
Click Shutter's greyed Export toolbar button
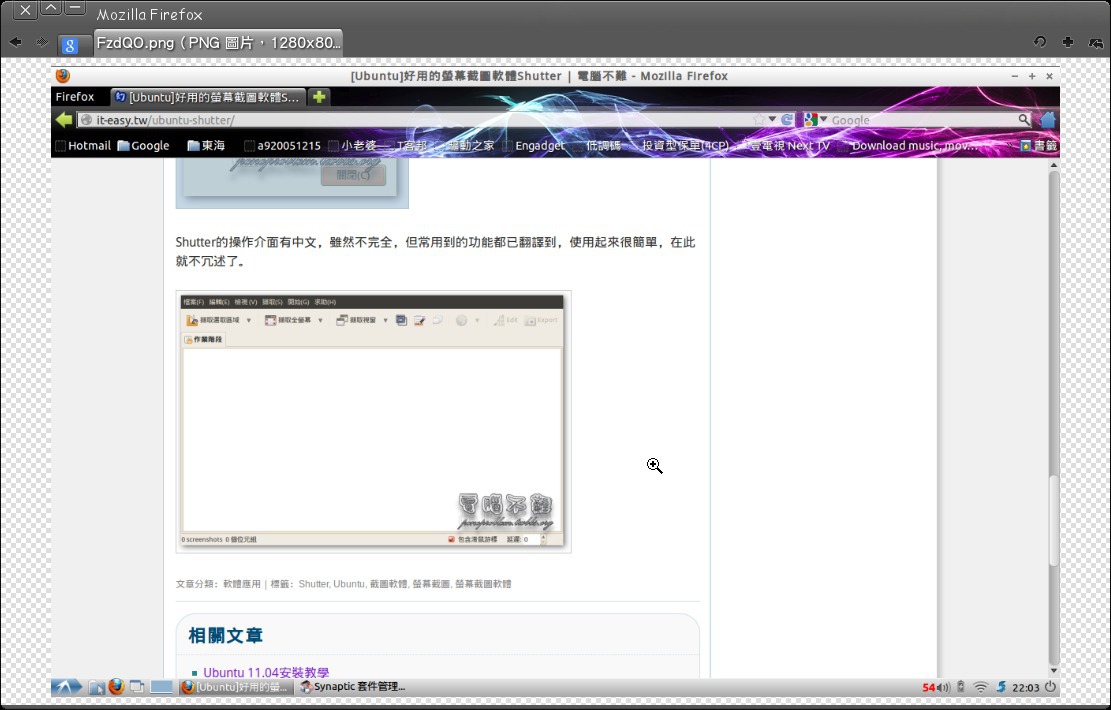541,320
